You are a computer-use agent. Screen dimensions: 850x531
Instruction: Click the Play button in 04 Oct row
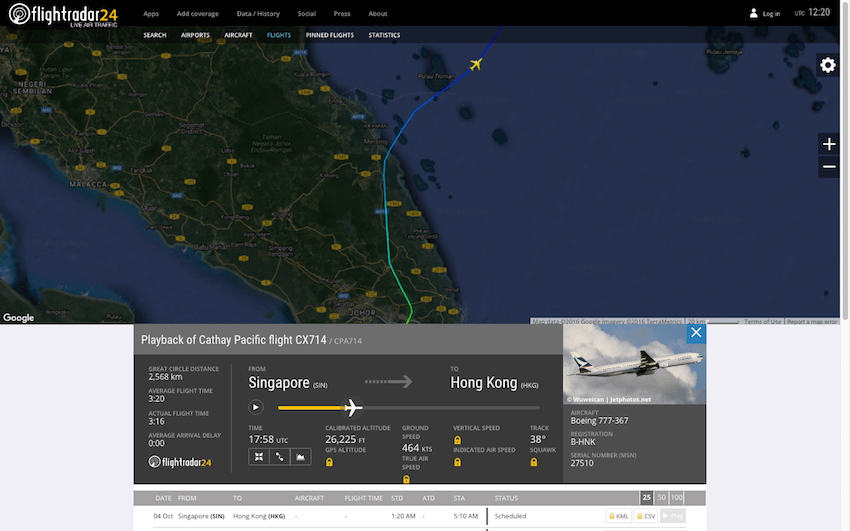[673, 516]
